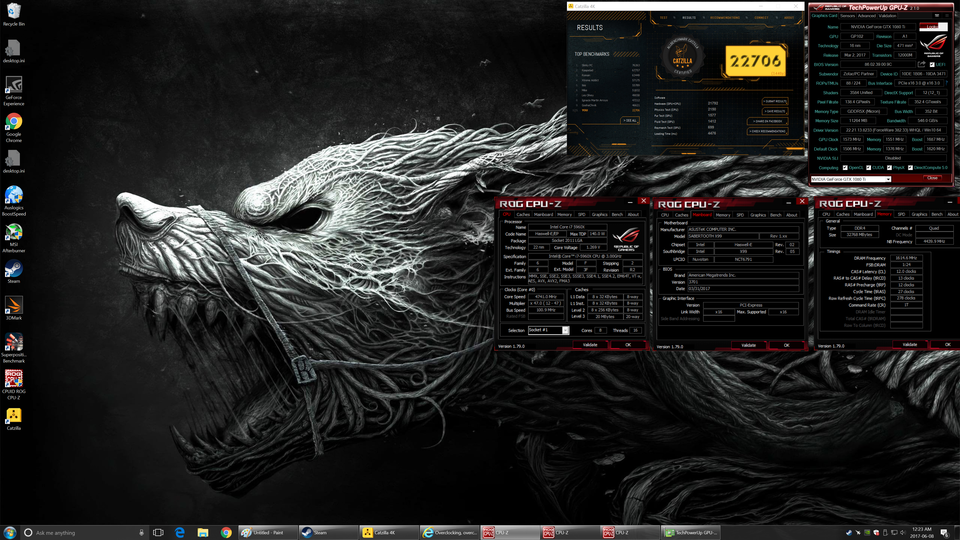The image size is (960, 540).
Task: Click Check Recommendations in Catzilla
Action: [768, 131]
